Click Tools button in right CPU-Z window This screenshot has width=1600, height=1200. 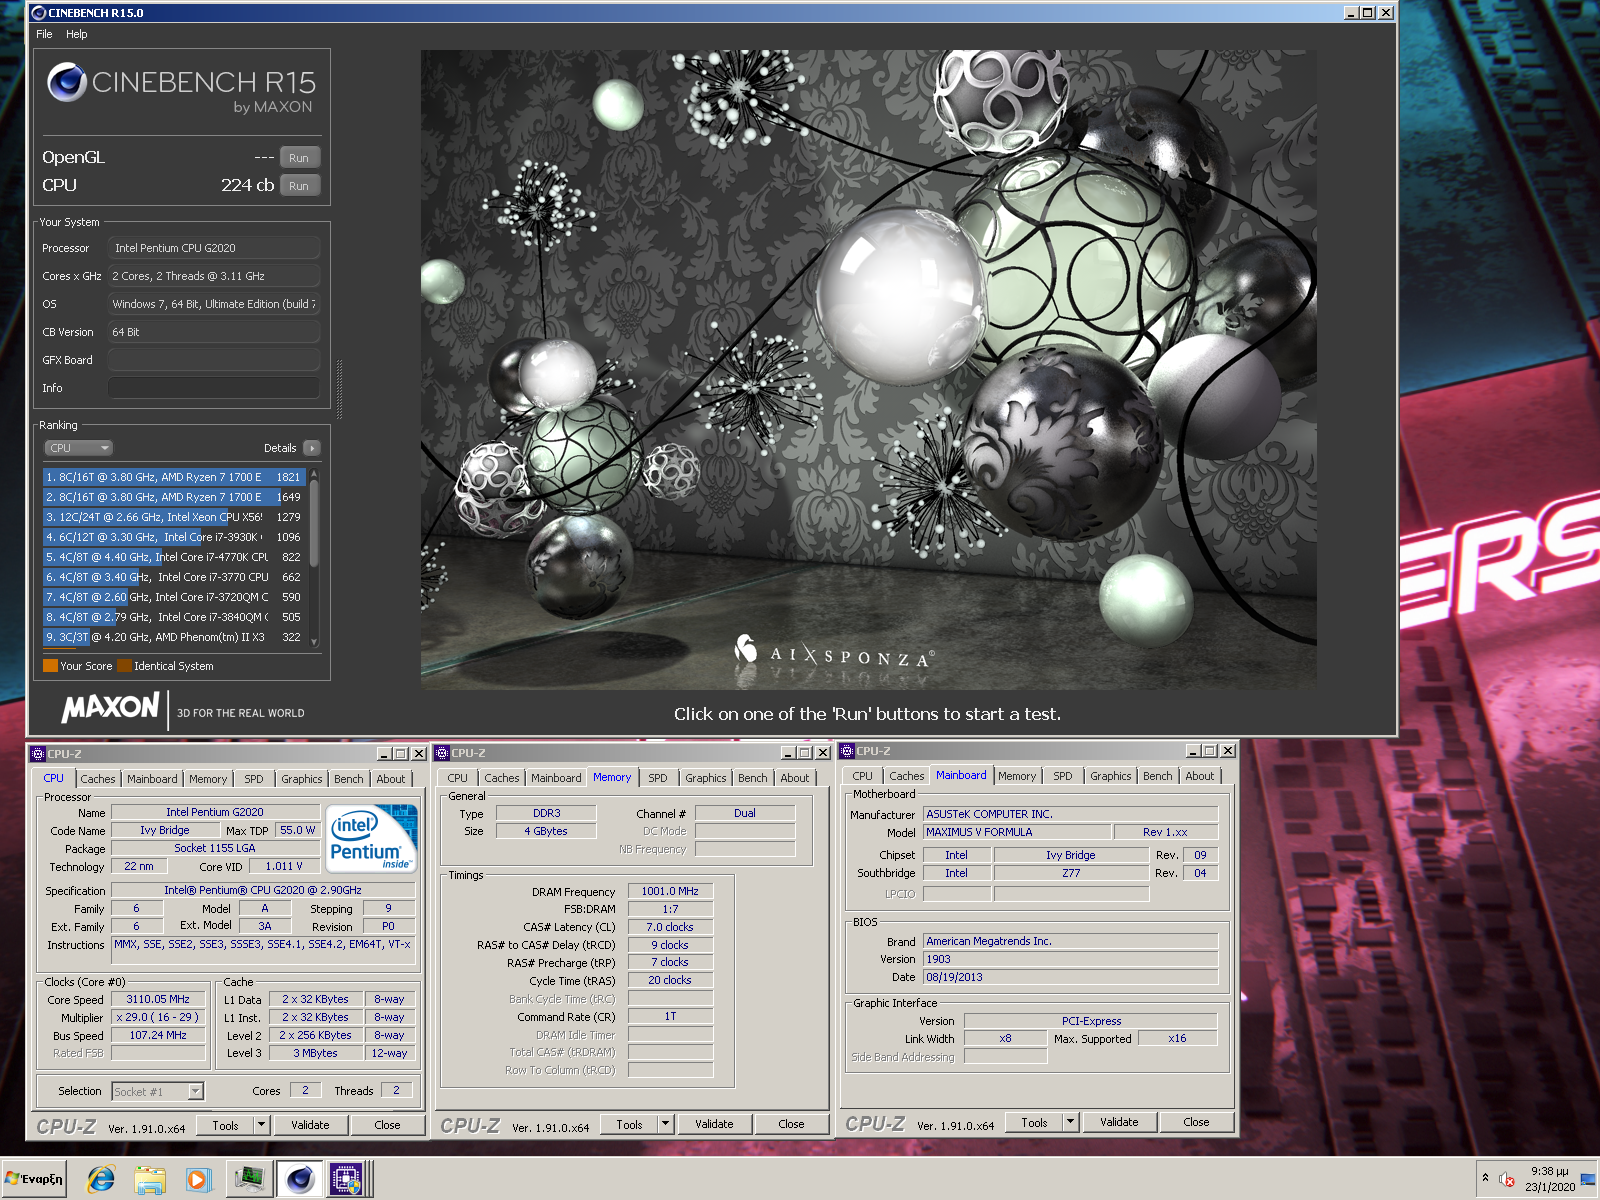click(x=1035, y=1122)
